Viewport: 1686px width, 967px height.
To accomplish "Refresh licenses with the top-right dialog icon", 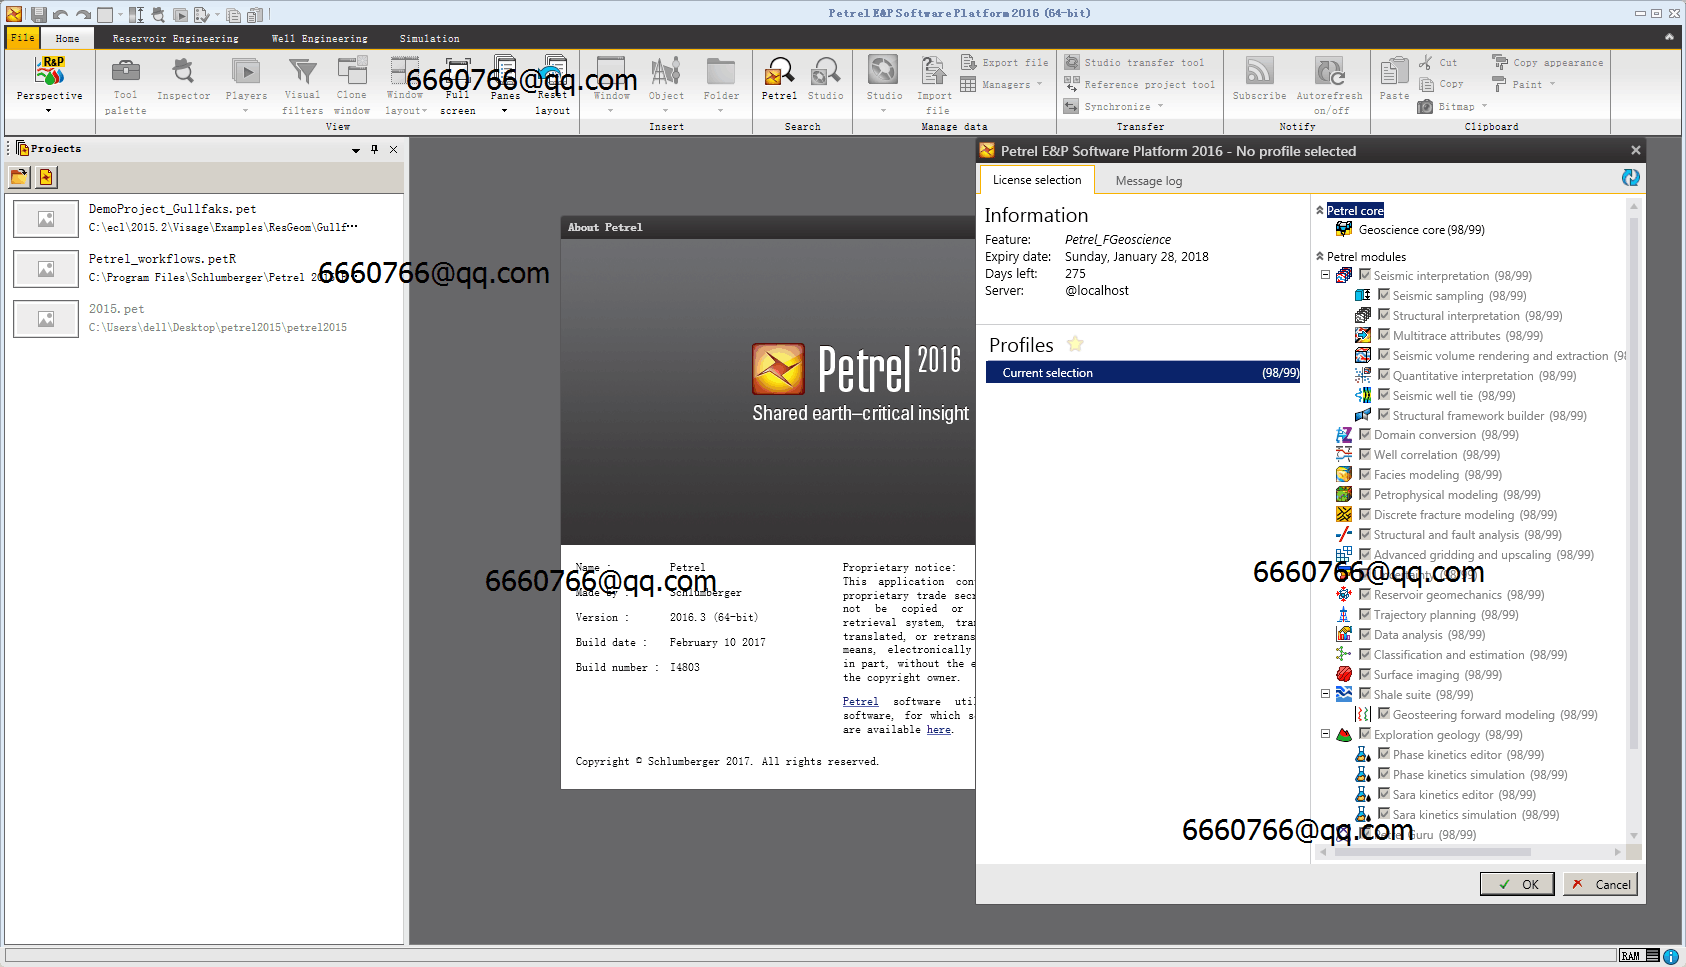I will coord(1630,177).
